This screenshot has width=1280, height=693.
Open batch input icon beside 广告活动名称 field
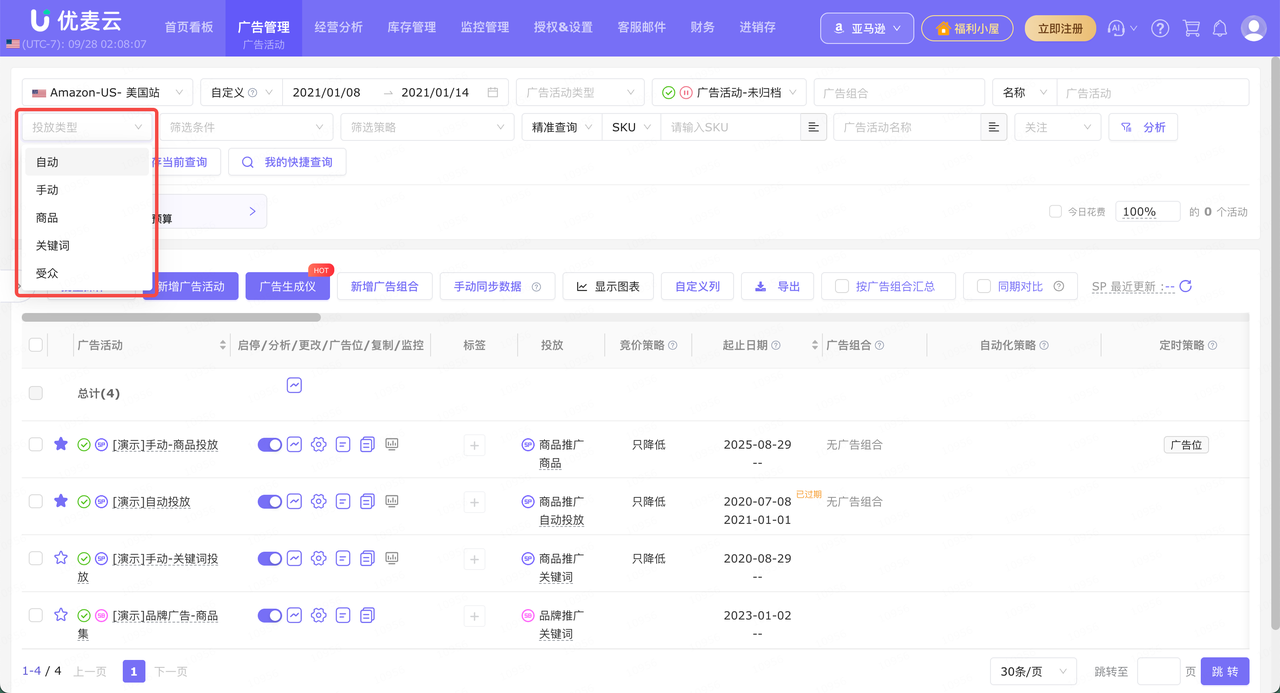[994, 127]
